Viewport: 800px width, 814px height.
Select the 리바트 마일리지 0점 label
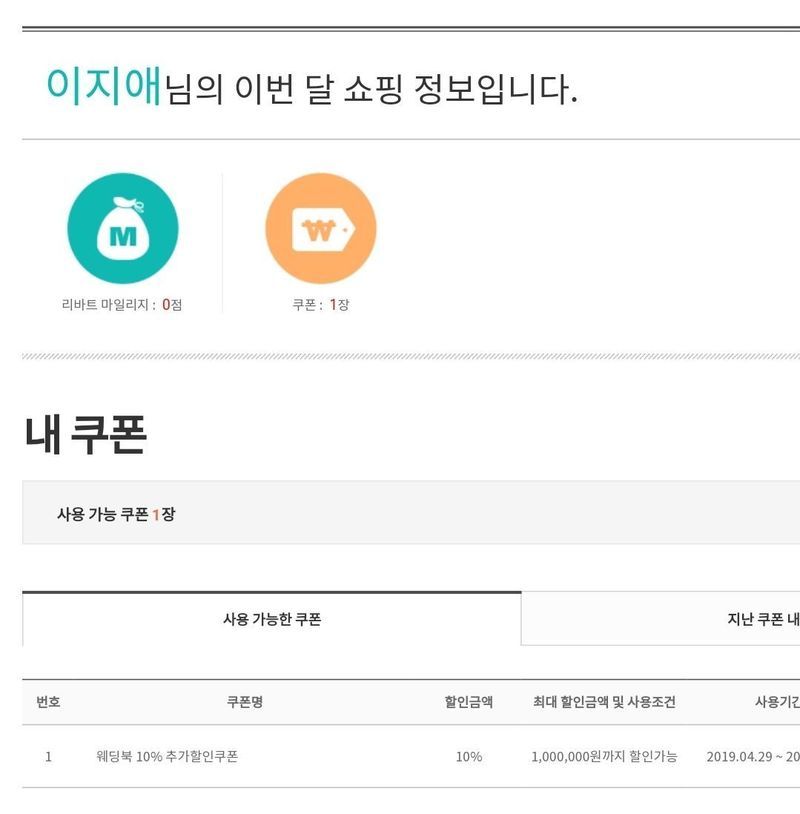(122, 305)
